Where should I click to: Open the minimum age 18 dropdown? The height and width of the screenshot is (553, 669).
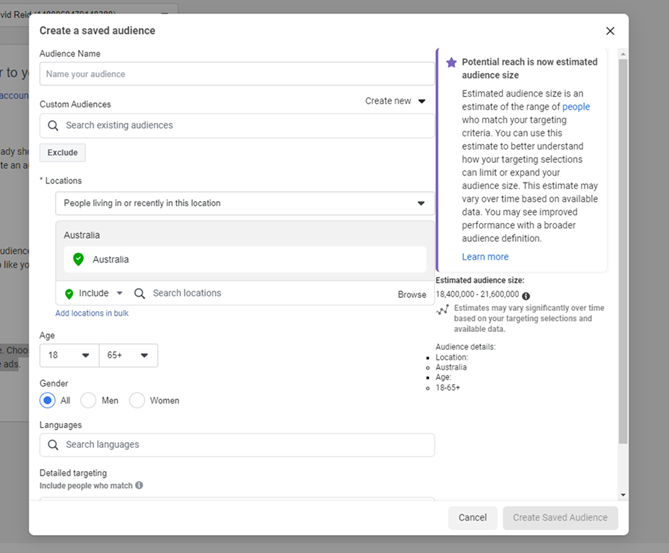point(68,355)
